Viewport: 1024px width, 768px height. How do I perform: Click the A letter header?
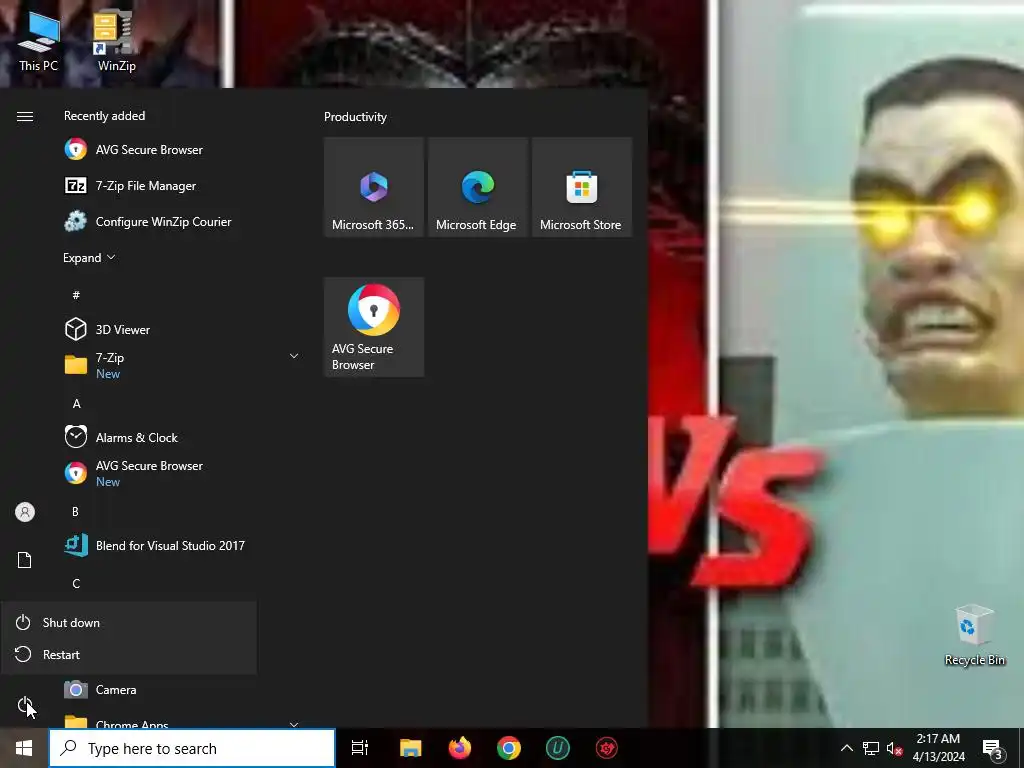tap(76, 404)
